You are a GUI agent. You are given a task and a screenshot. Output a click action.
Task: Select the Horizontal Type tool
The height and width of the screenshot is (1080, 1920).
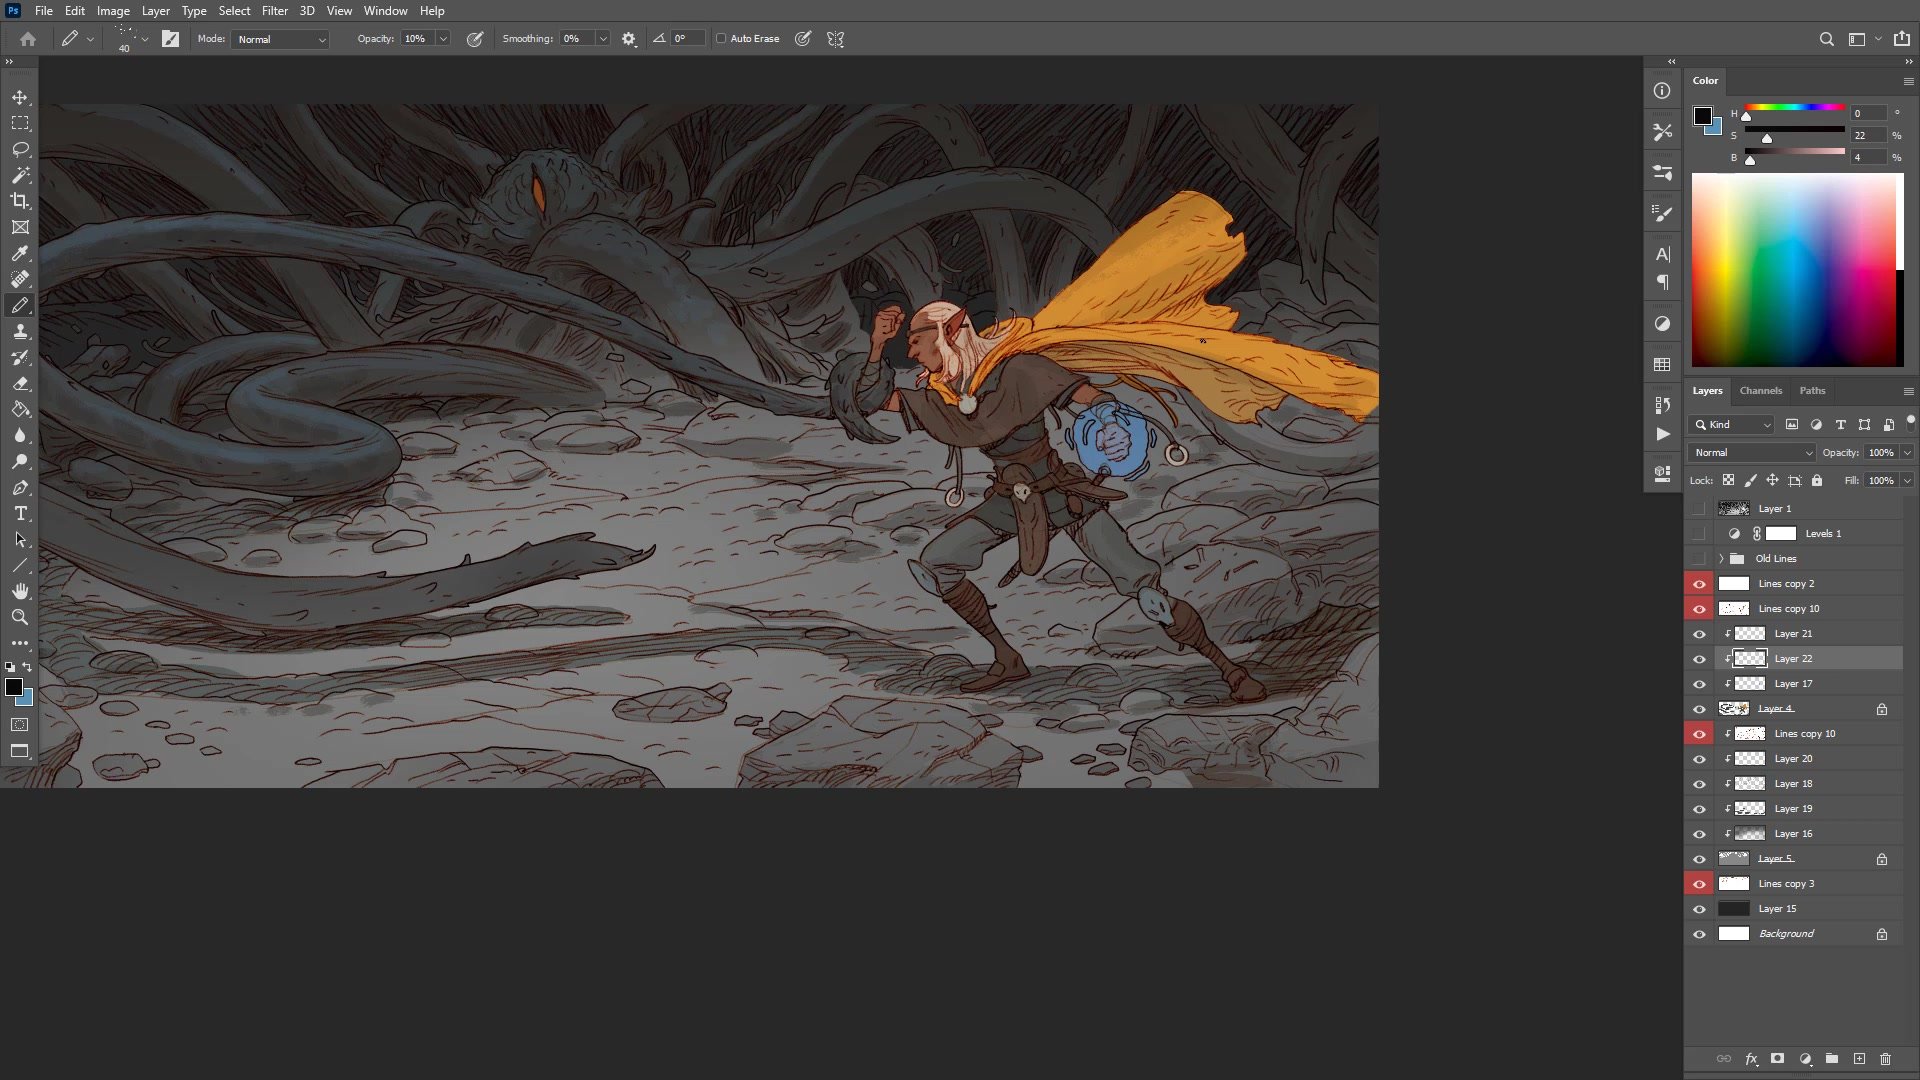click(x=20, y=513)
